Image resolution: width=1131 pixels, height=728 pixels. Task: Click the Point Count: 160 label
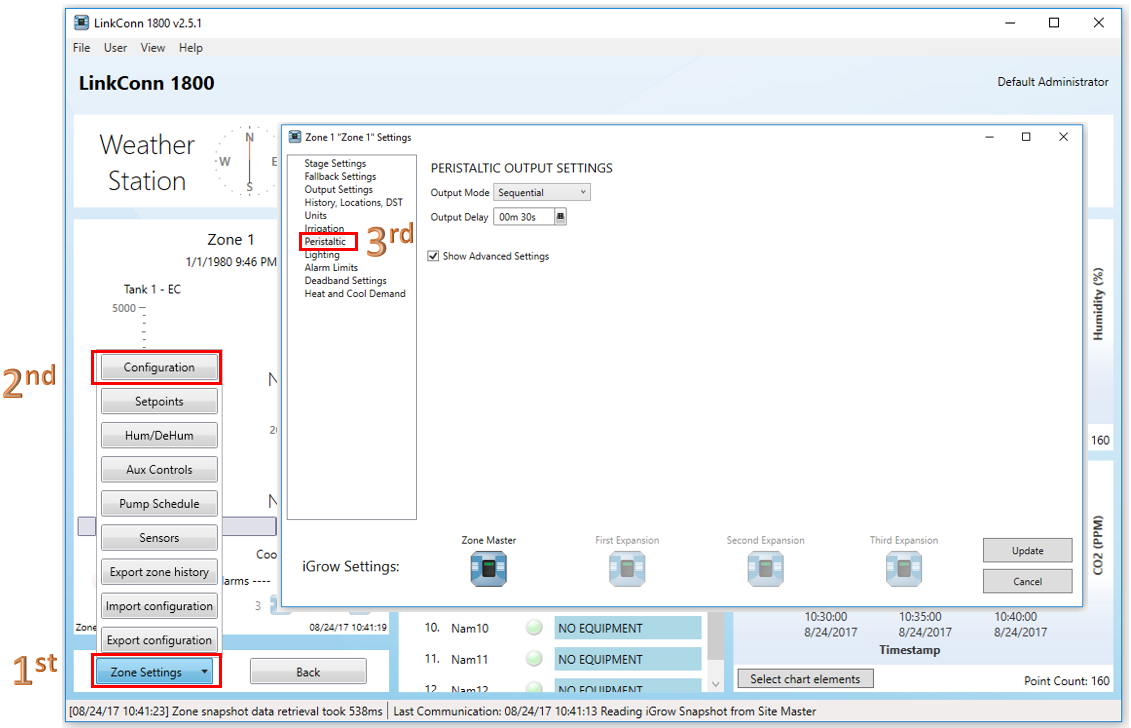1067,680
